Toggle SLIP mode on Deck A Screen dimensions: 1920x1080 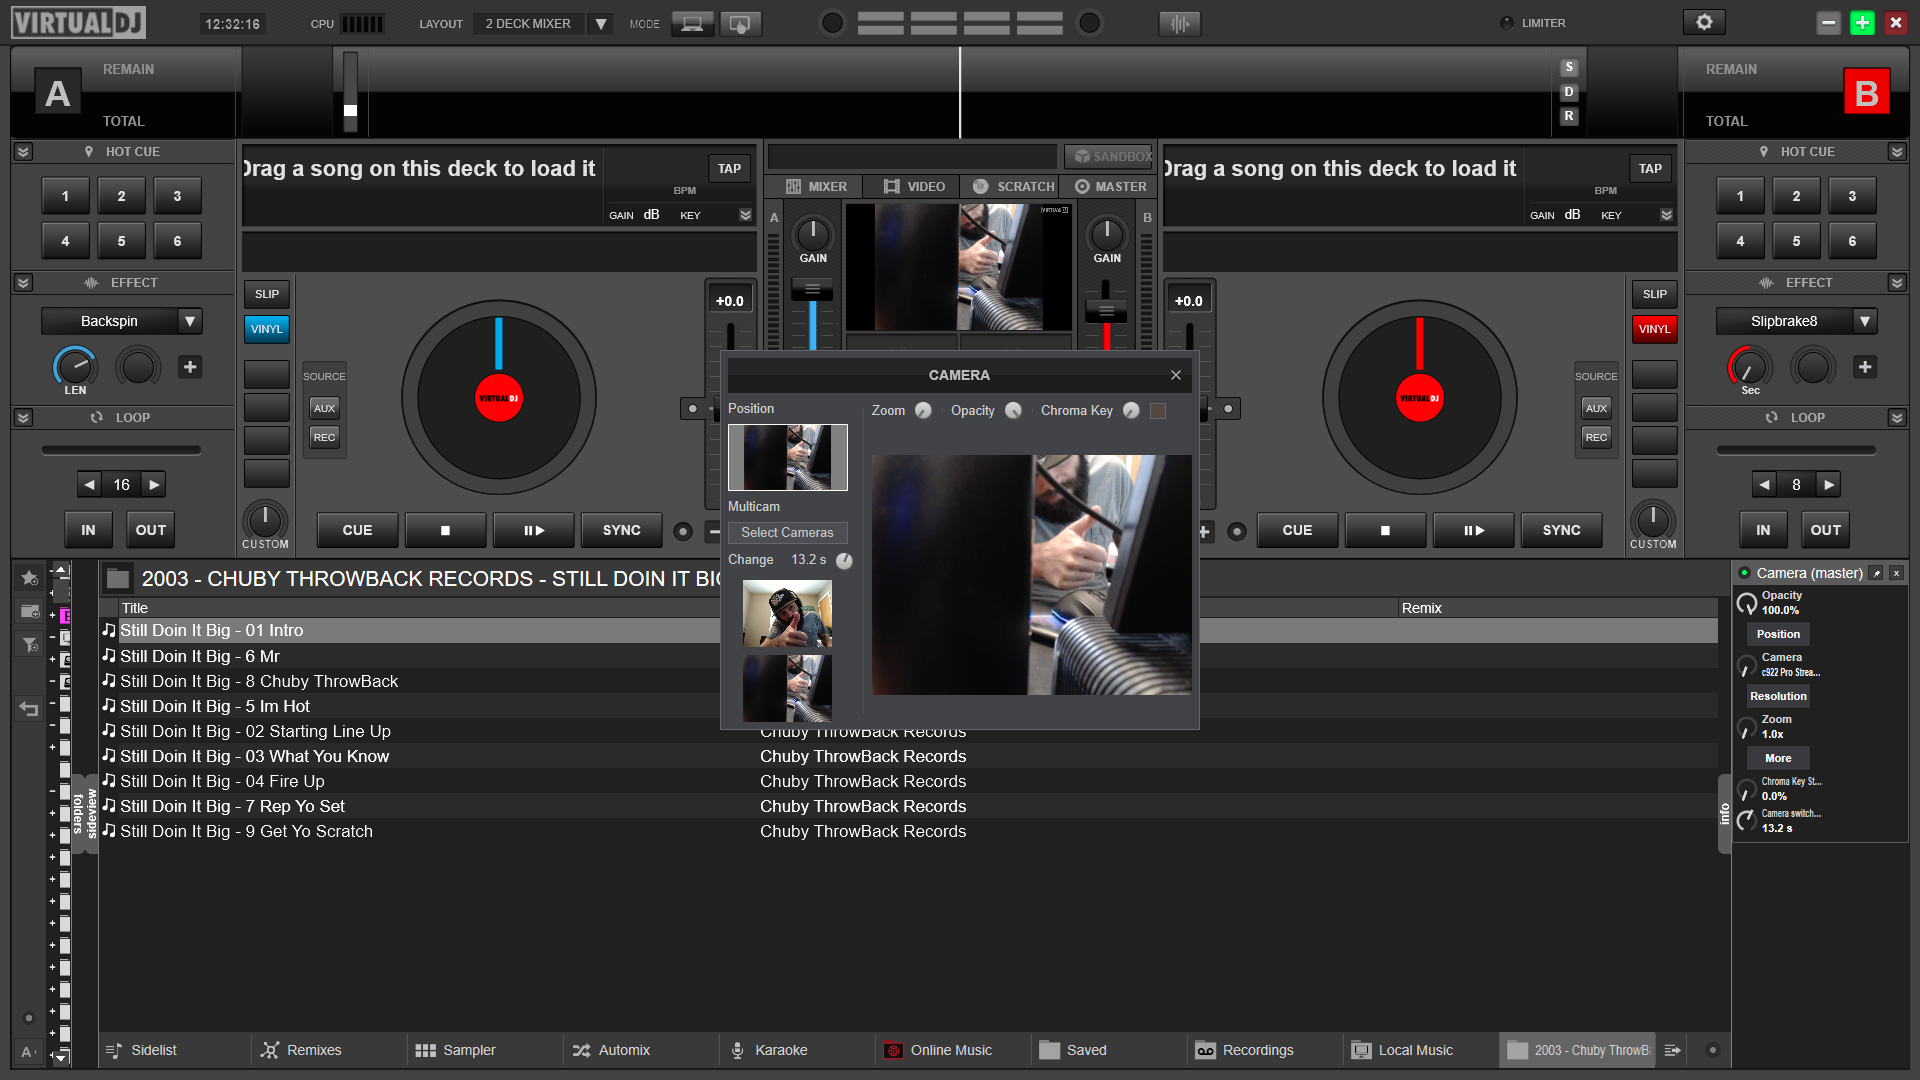coord(267,294)
